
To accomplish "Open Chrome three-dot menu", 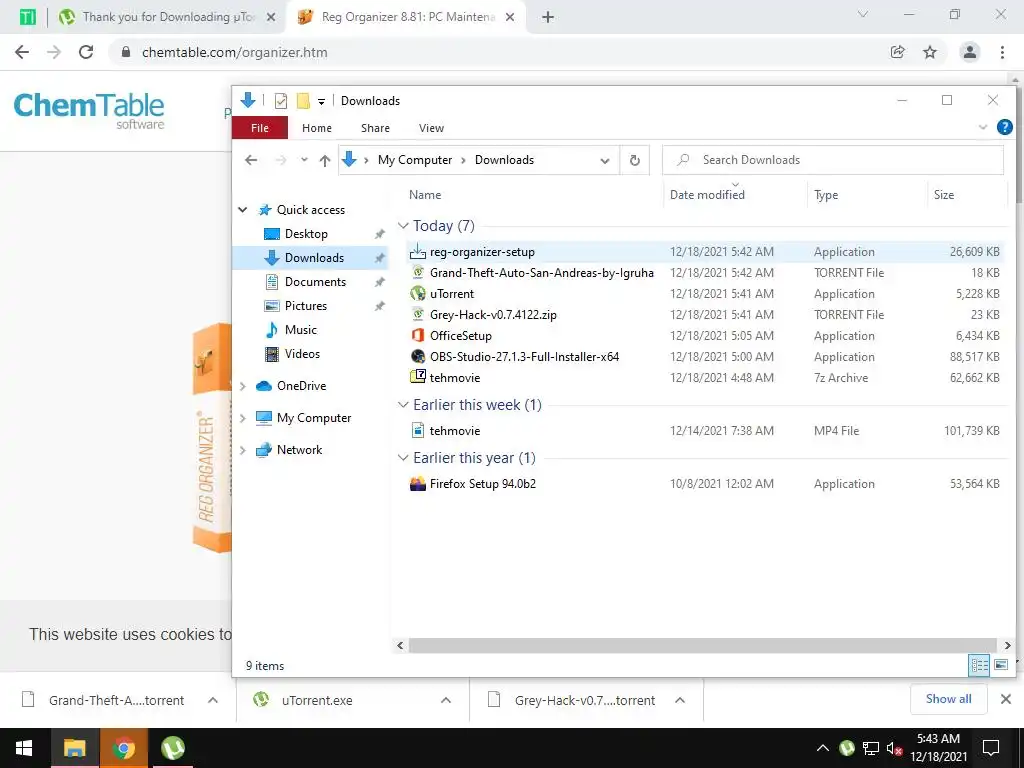I will click(x=1002, y=52).
